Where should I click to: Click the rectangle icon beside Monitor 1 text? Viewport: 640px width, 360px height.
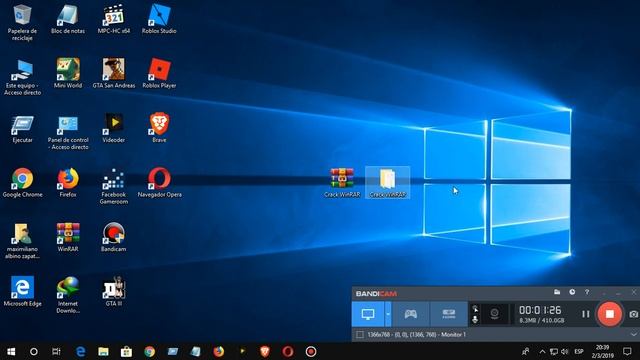click(x=360, y=334)
